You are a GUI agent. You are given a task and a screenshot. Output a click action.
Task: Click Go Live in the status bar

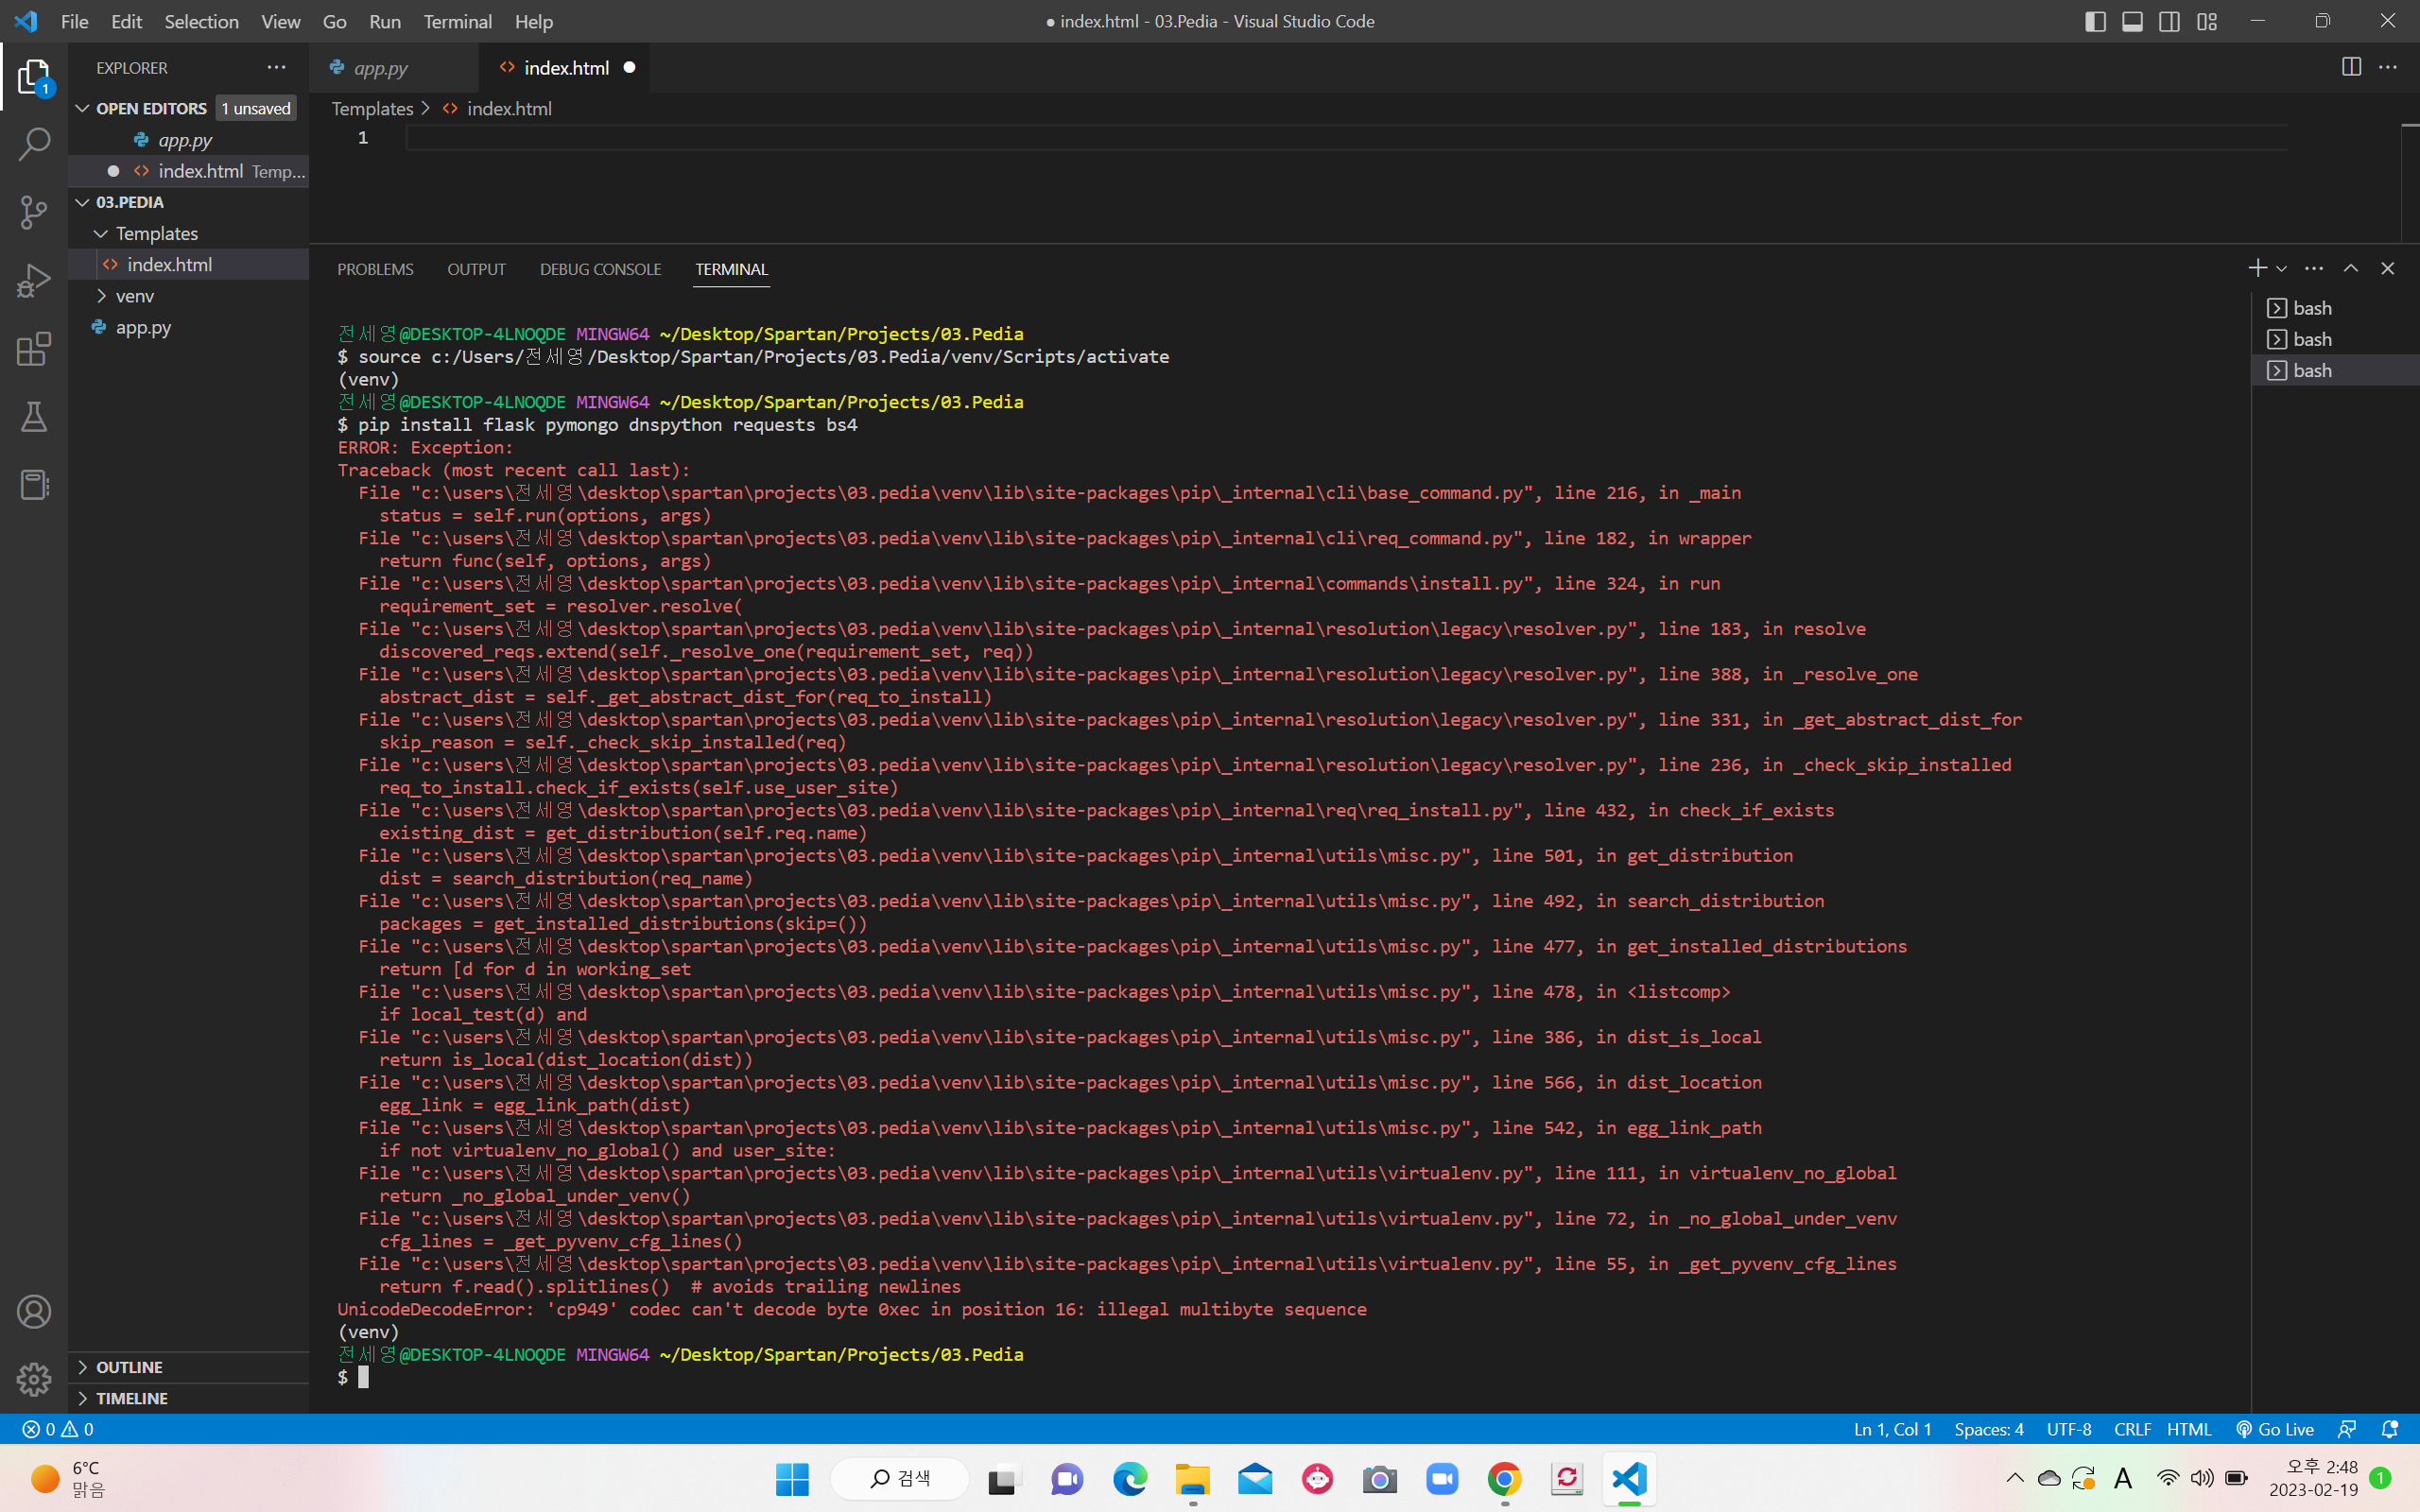pos(2275,1429)
